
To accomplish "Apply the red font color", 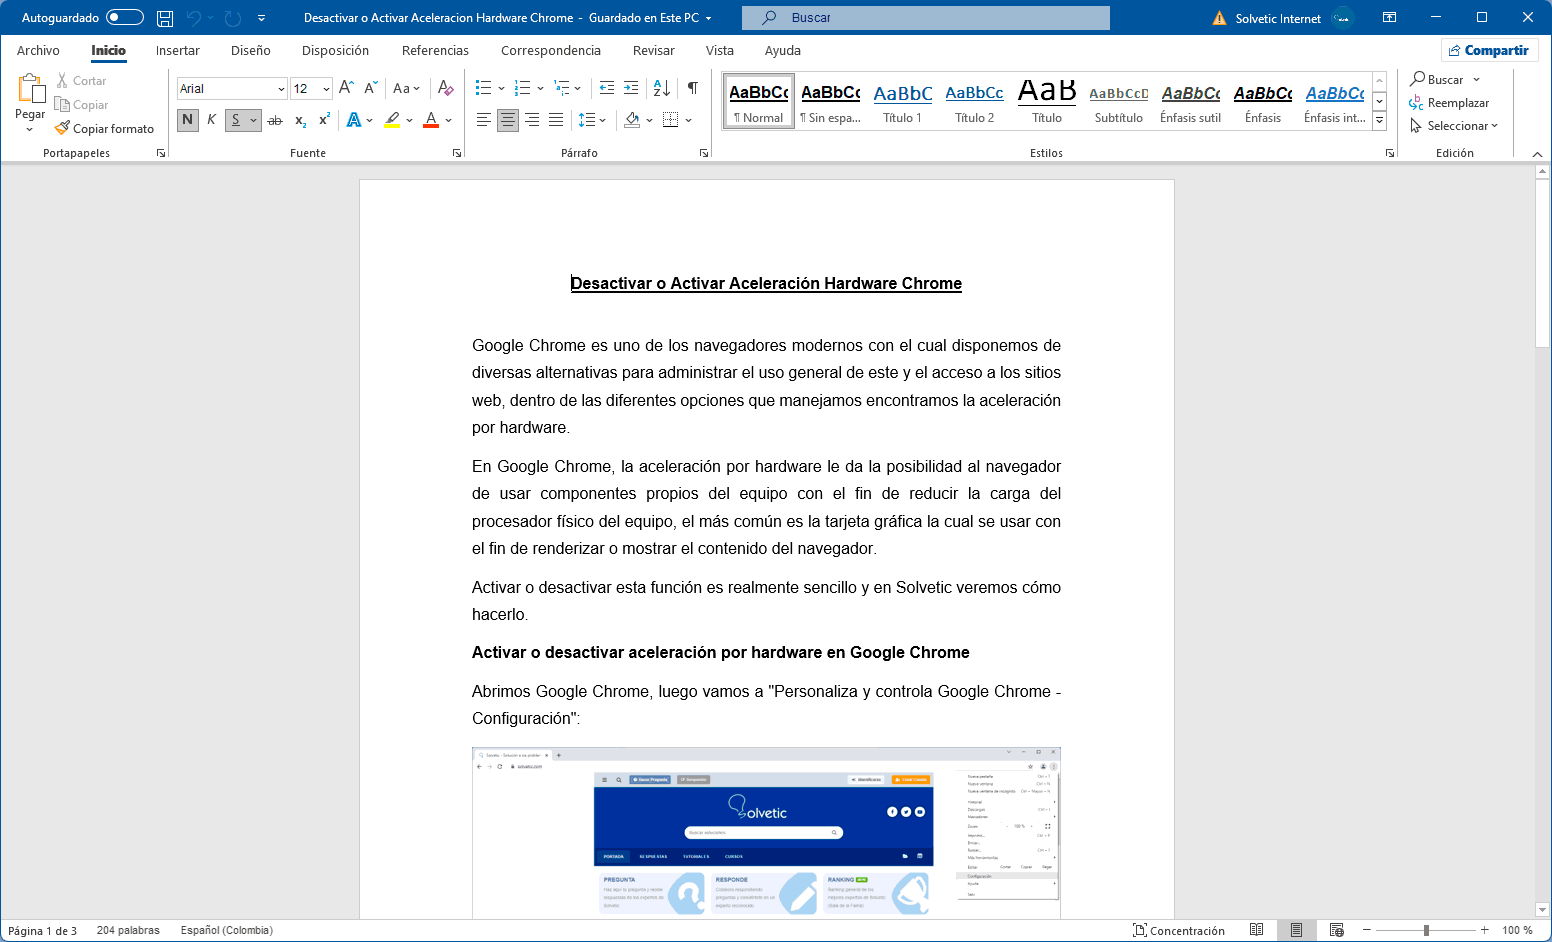I will pyautogui.click(x=431, y=120).
